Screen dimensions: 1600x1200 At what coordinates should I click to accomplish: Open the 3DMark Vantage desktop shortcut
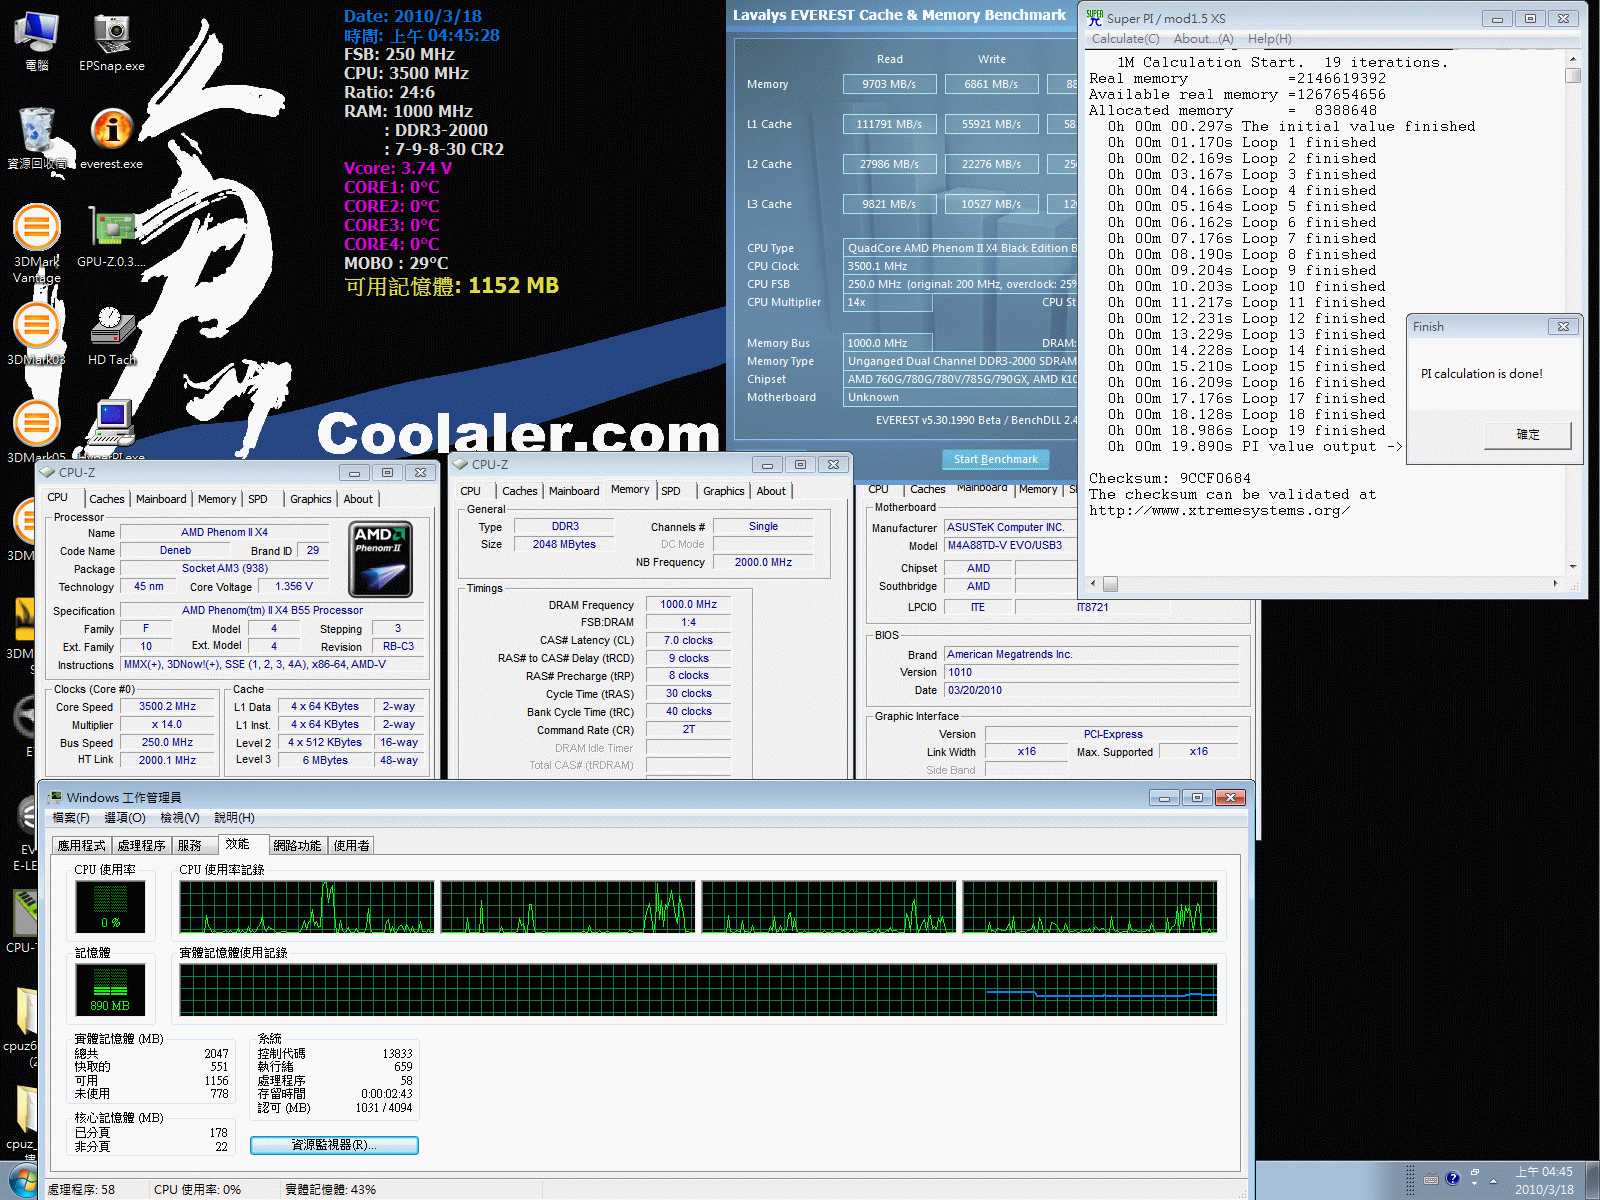(x=37, y=243)
